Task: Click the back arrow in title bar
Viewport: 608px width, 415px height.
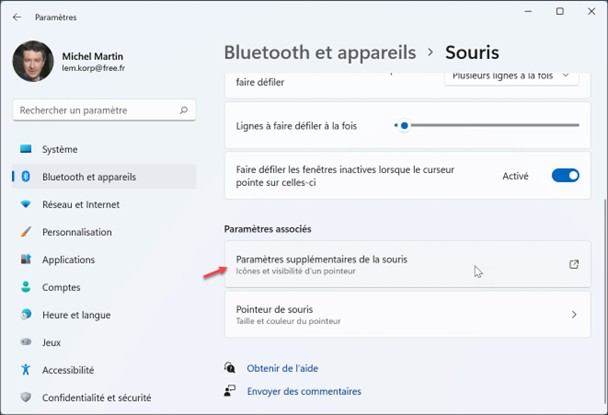Action: click(x=17, y=17)
